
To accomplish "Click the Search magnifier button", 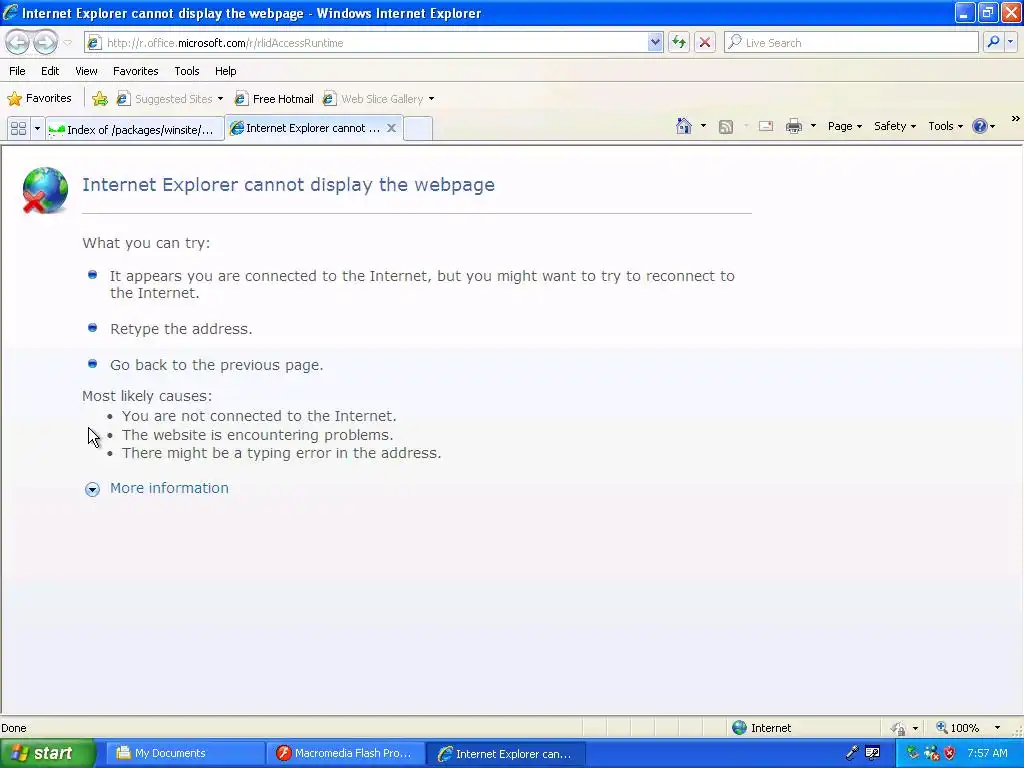I will [993, 42].
